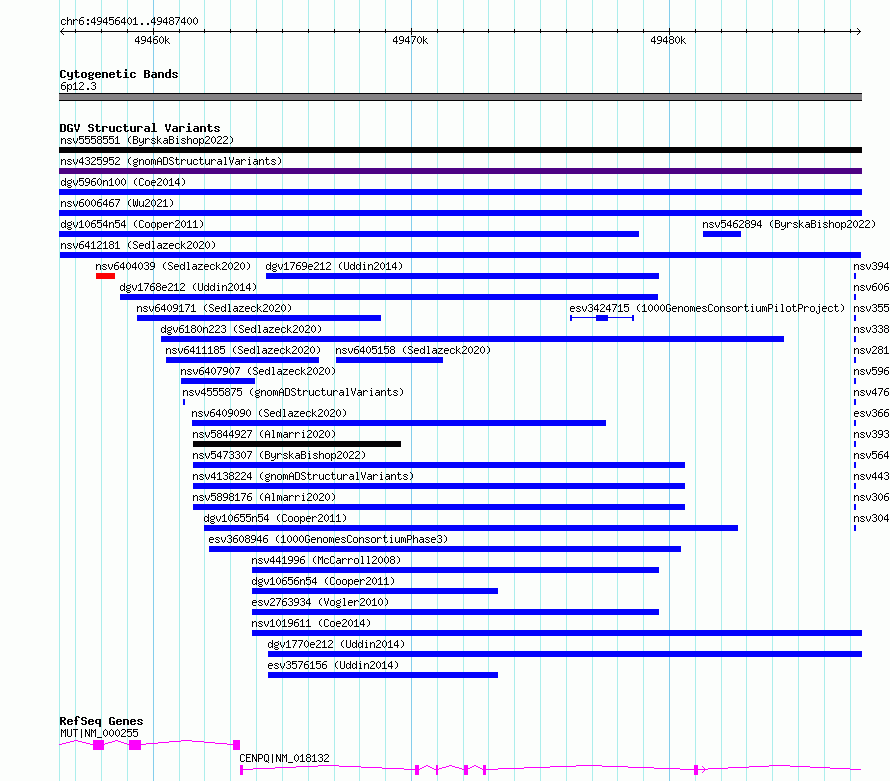Select the esv3424715 variant glyph with whiskers
The image size is (890, 781).
pos(602,318)
